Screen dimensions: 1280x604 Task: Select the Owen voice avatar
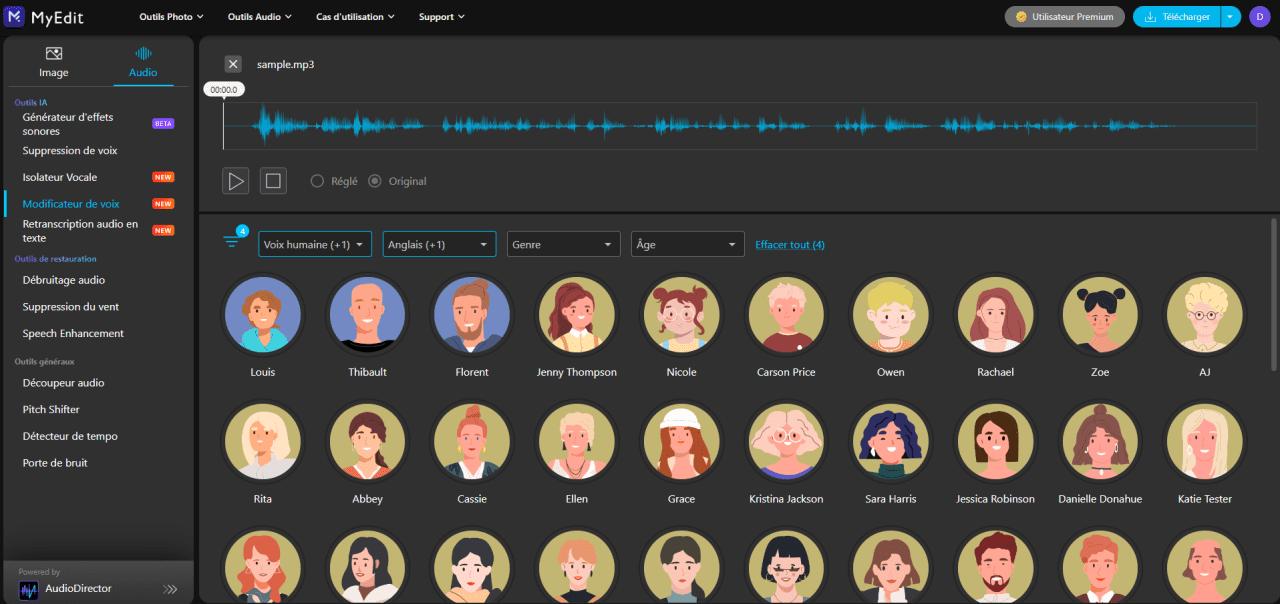point(890,314)
